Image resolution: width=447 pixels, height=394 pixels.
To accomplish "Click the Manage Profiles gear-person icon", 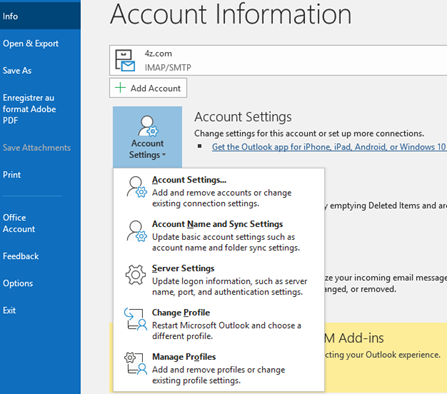I will coord(135,363).
